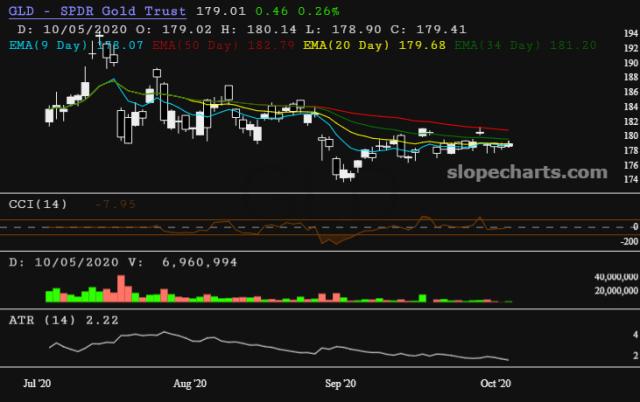Click the Sep '20 date axis marker
640x402 pixels.
[340, 384]
